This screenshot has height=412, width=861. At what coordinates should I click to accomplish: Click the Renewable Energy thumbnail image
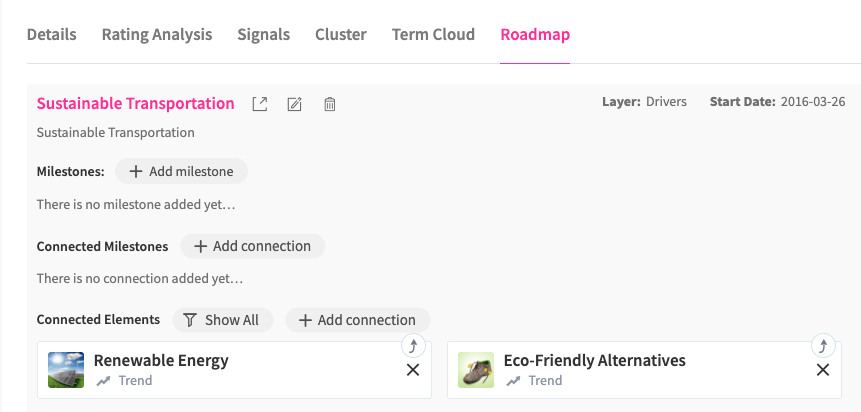click(x=66, y=370)
